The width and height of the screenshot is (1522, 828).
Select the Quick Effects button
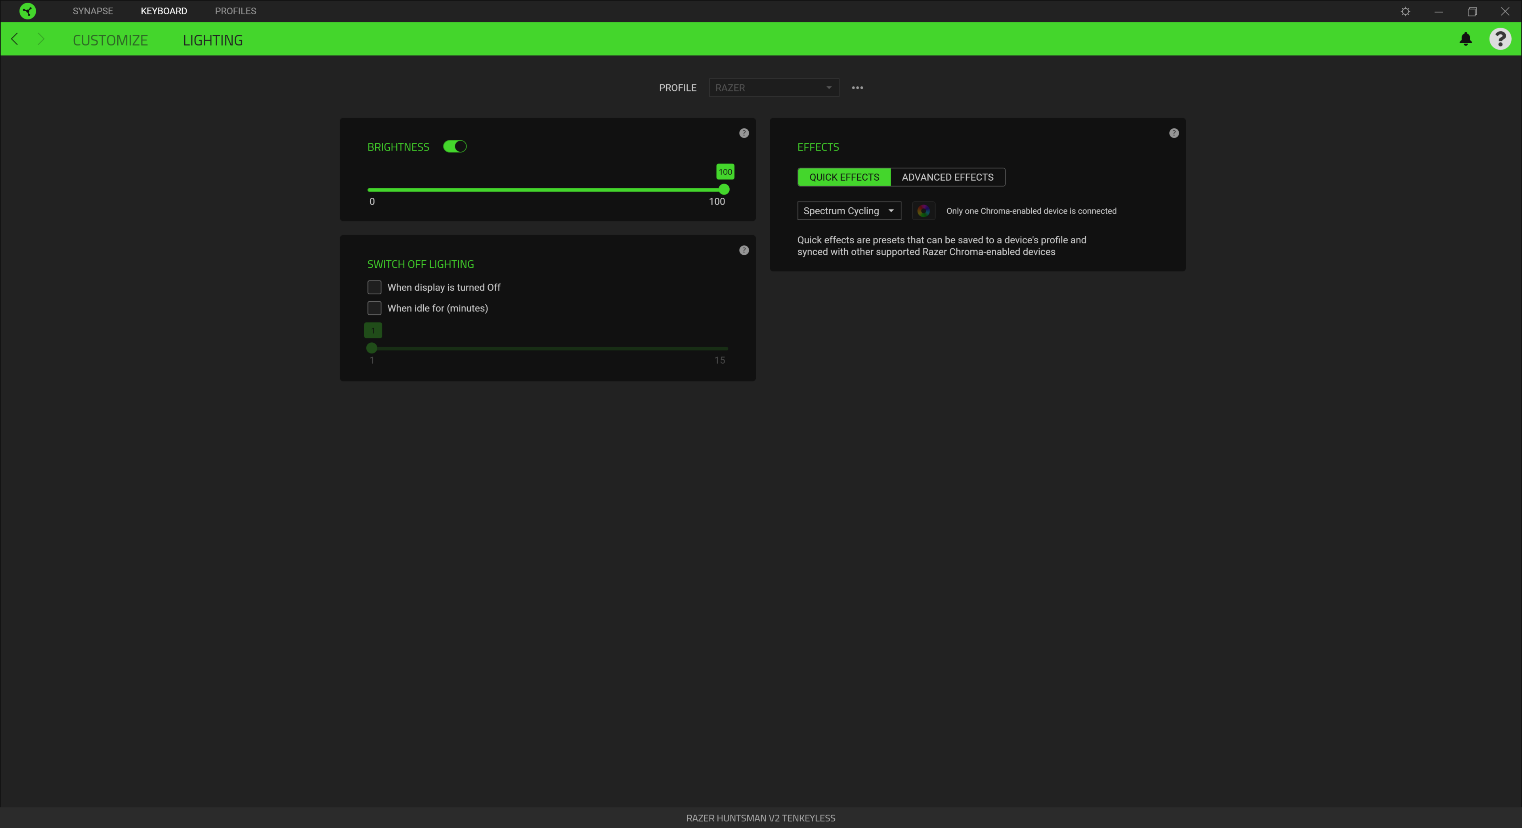tap(843, 177)
